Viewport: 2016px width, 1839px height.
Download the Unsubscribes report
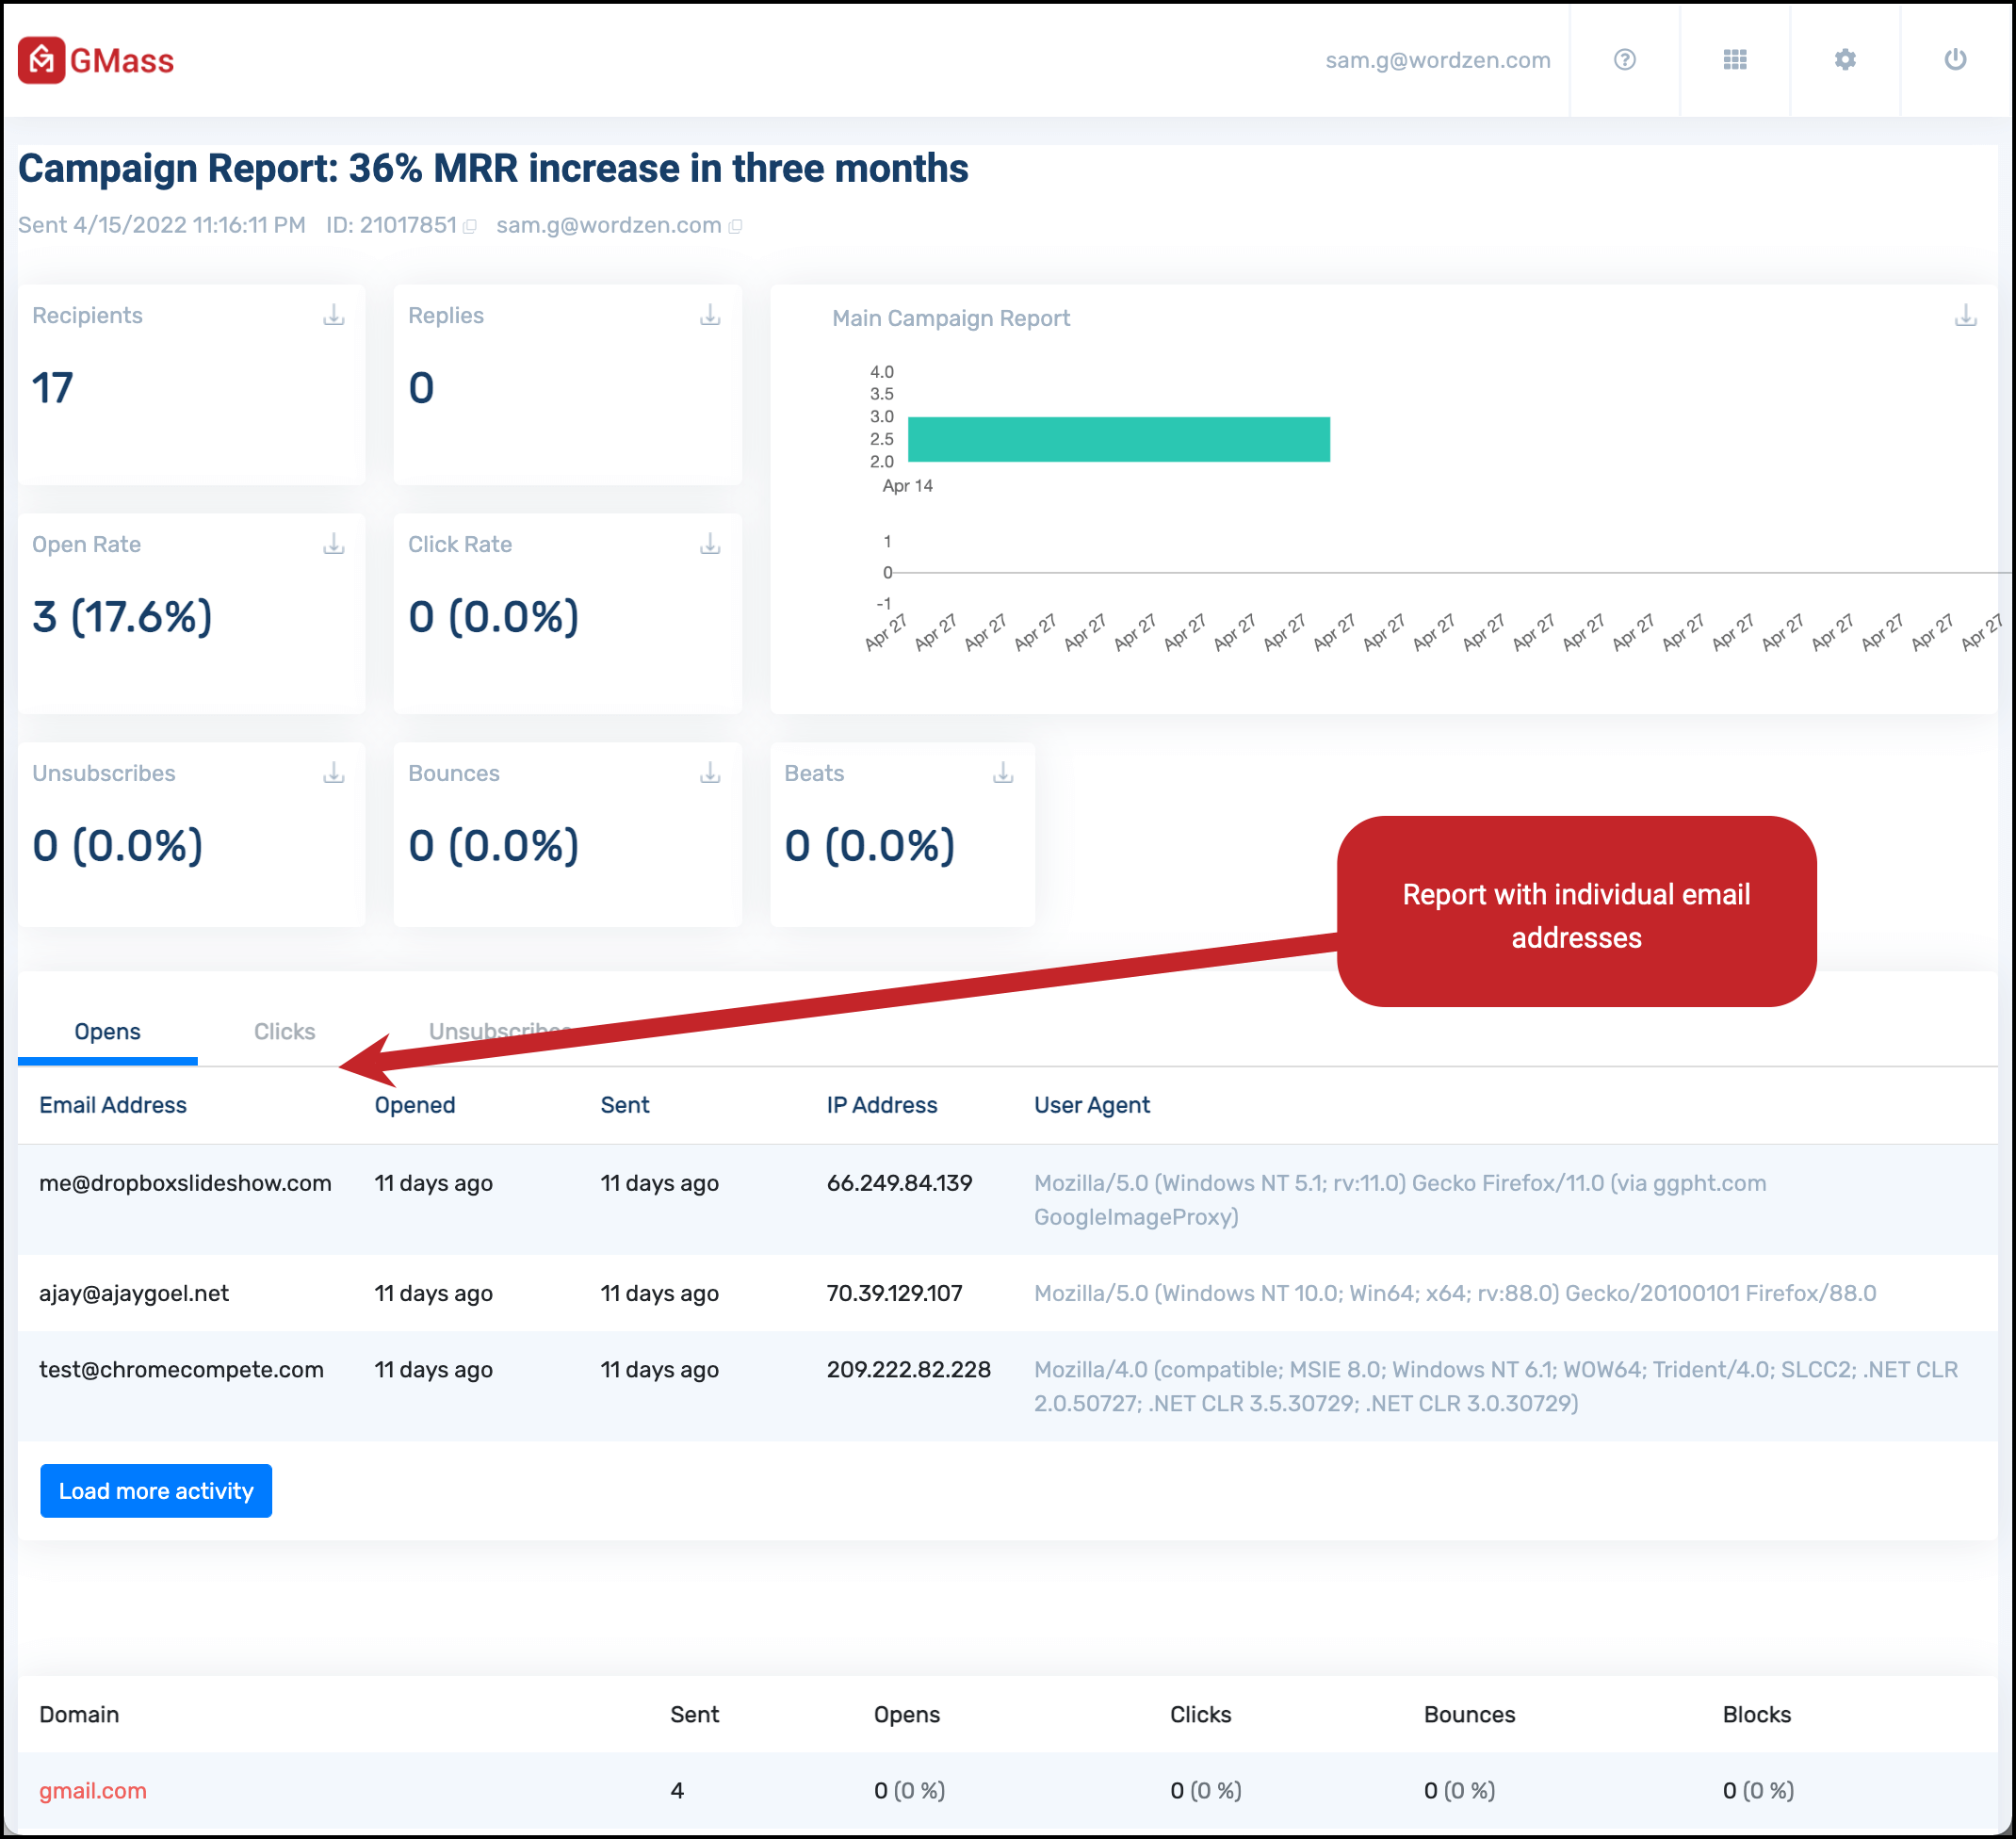click(x=334, y=774)
